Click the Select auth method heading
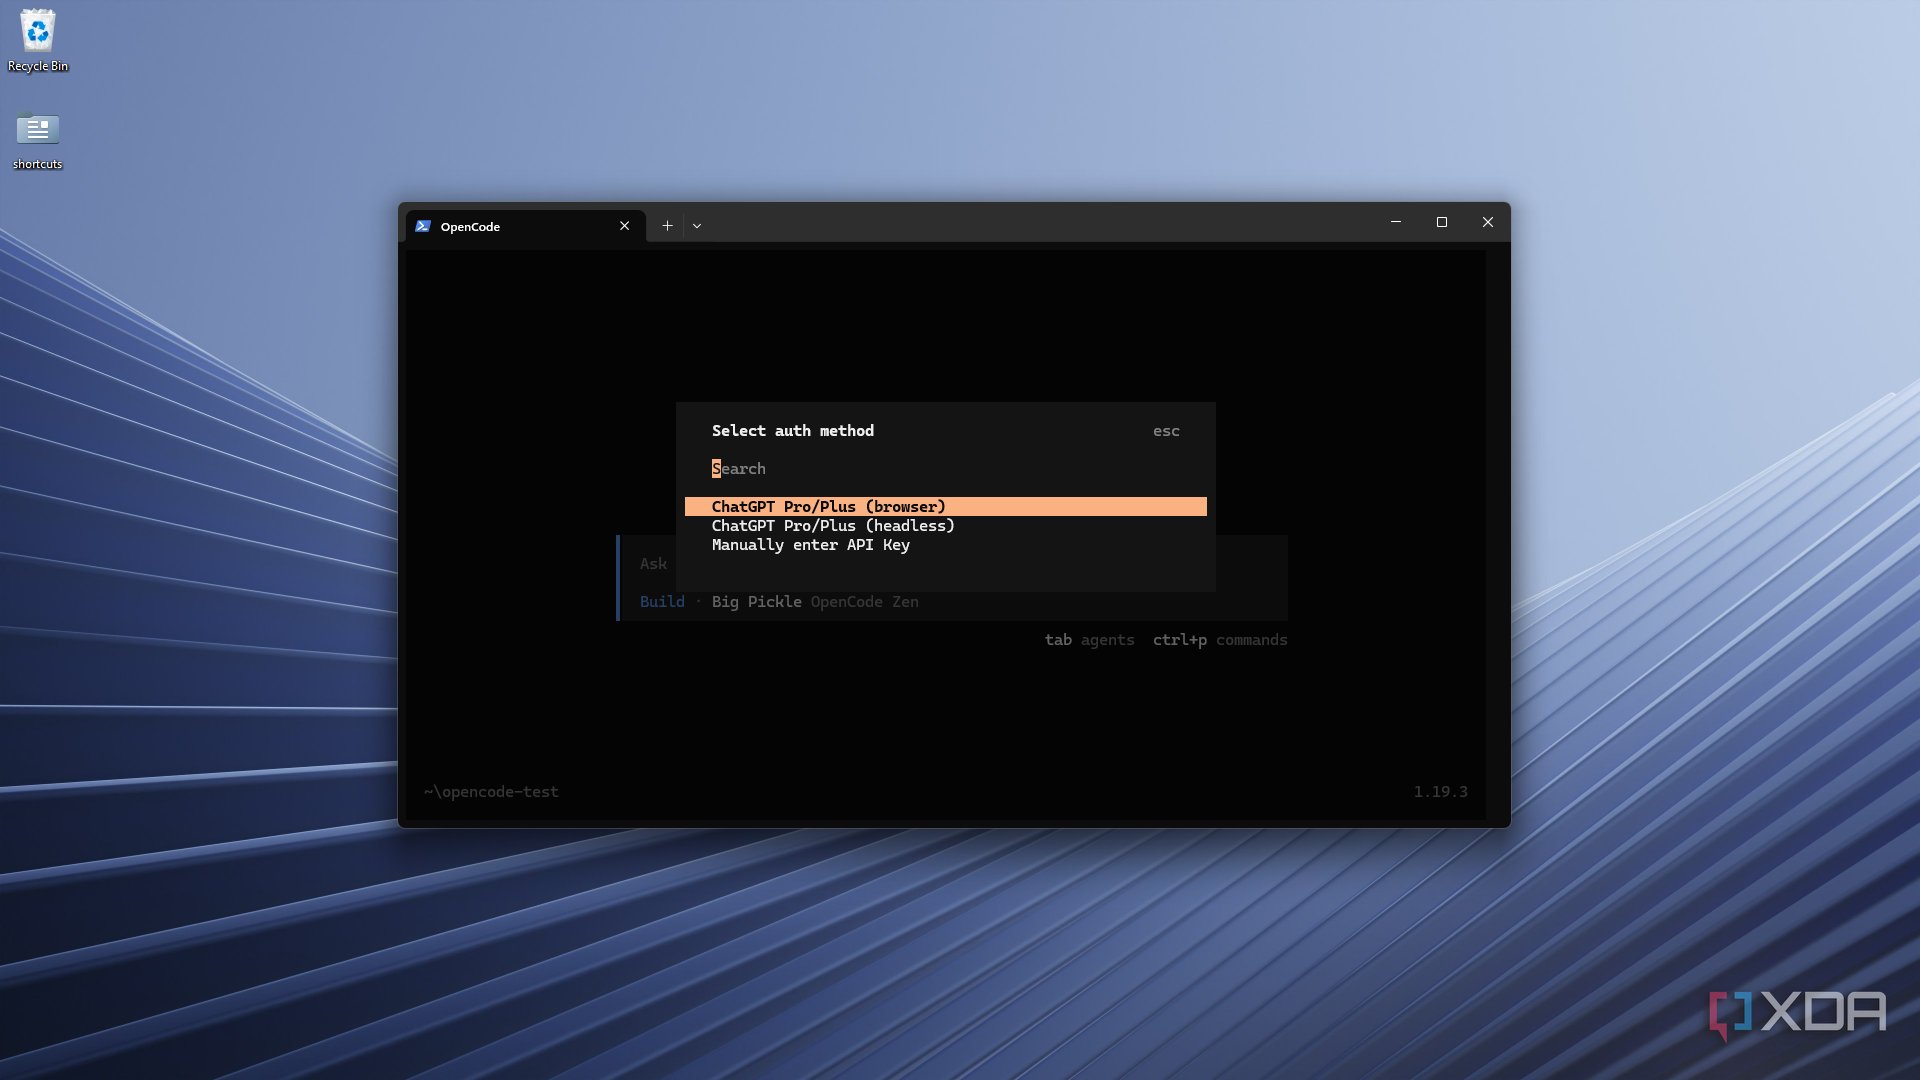Screen dimensions: 1920x1080 tap(793, 431)
